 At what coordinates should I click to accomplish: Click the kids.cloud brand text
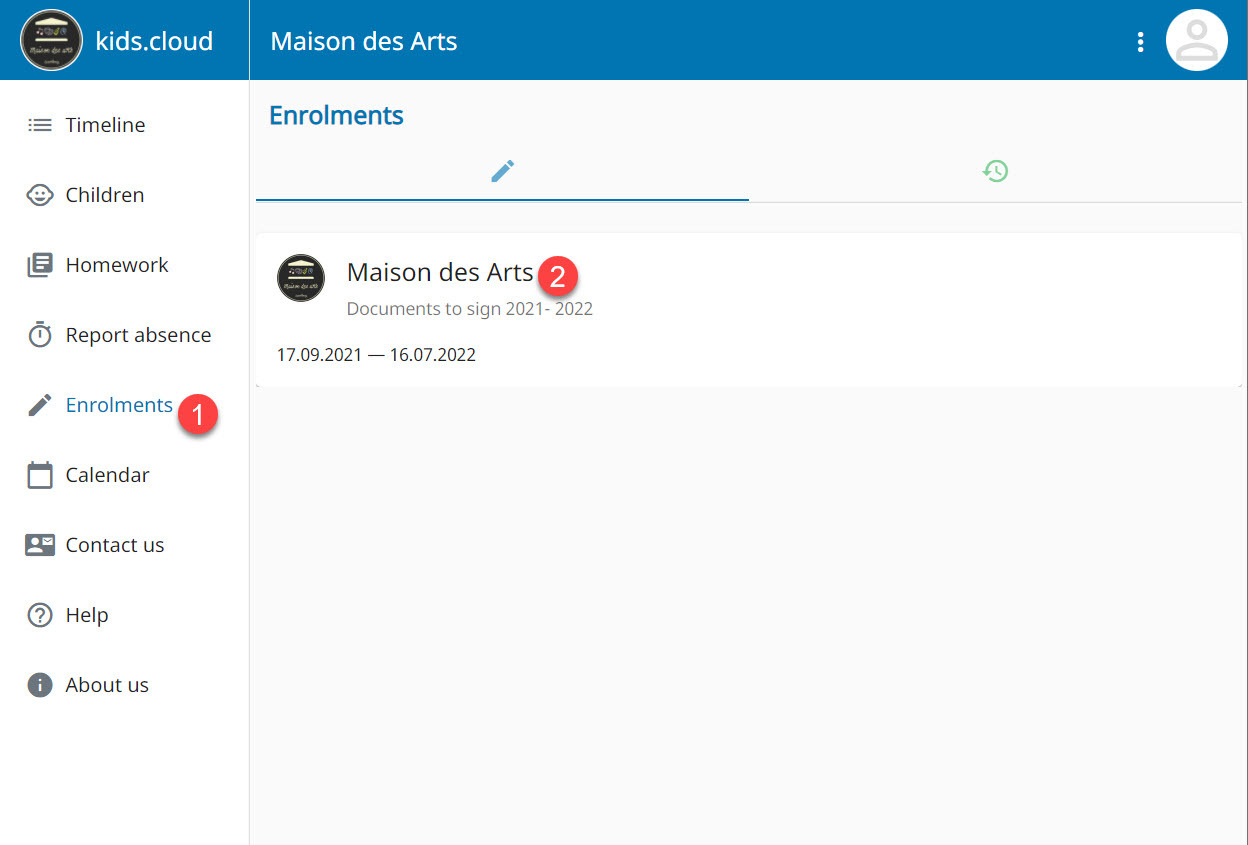tap(154, 41)
